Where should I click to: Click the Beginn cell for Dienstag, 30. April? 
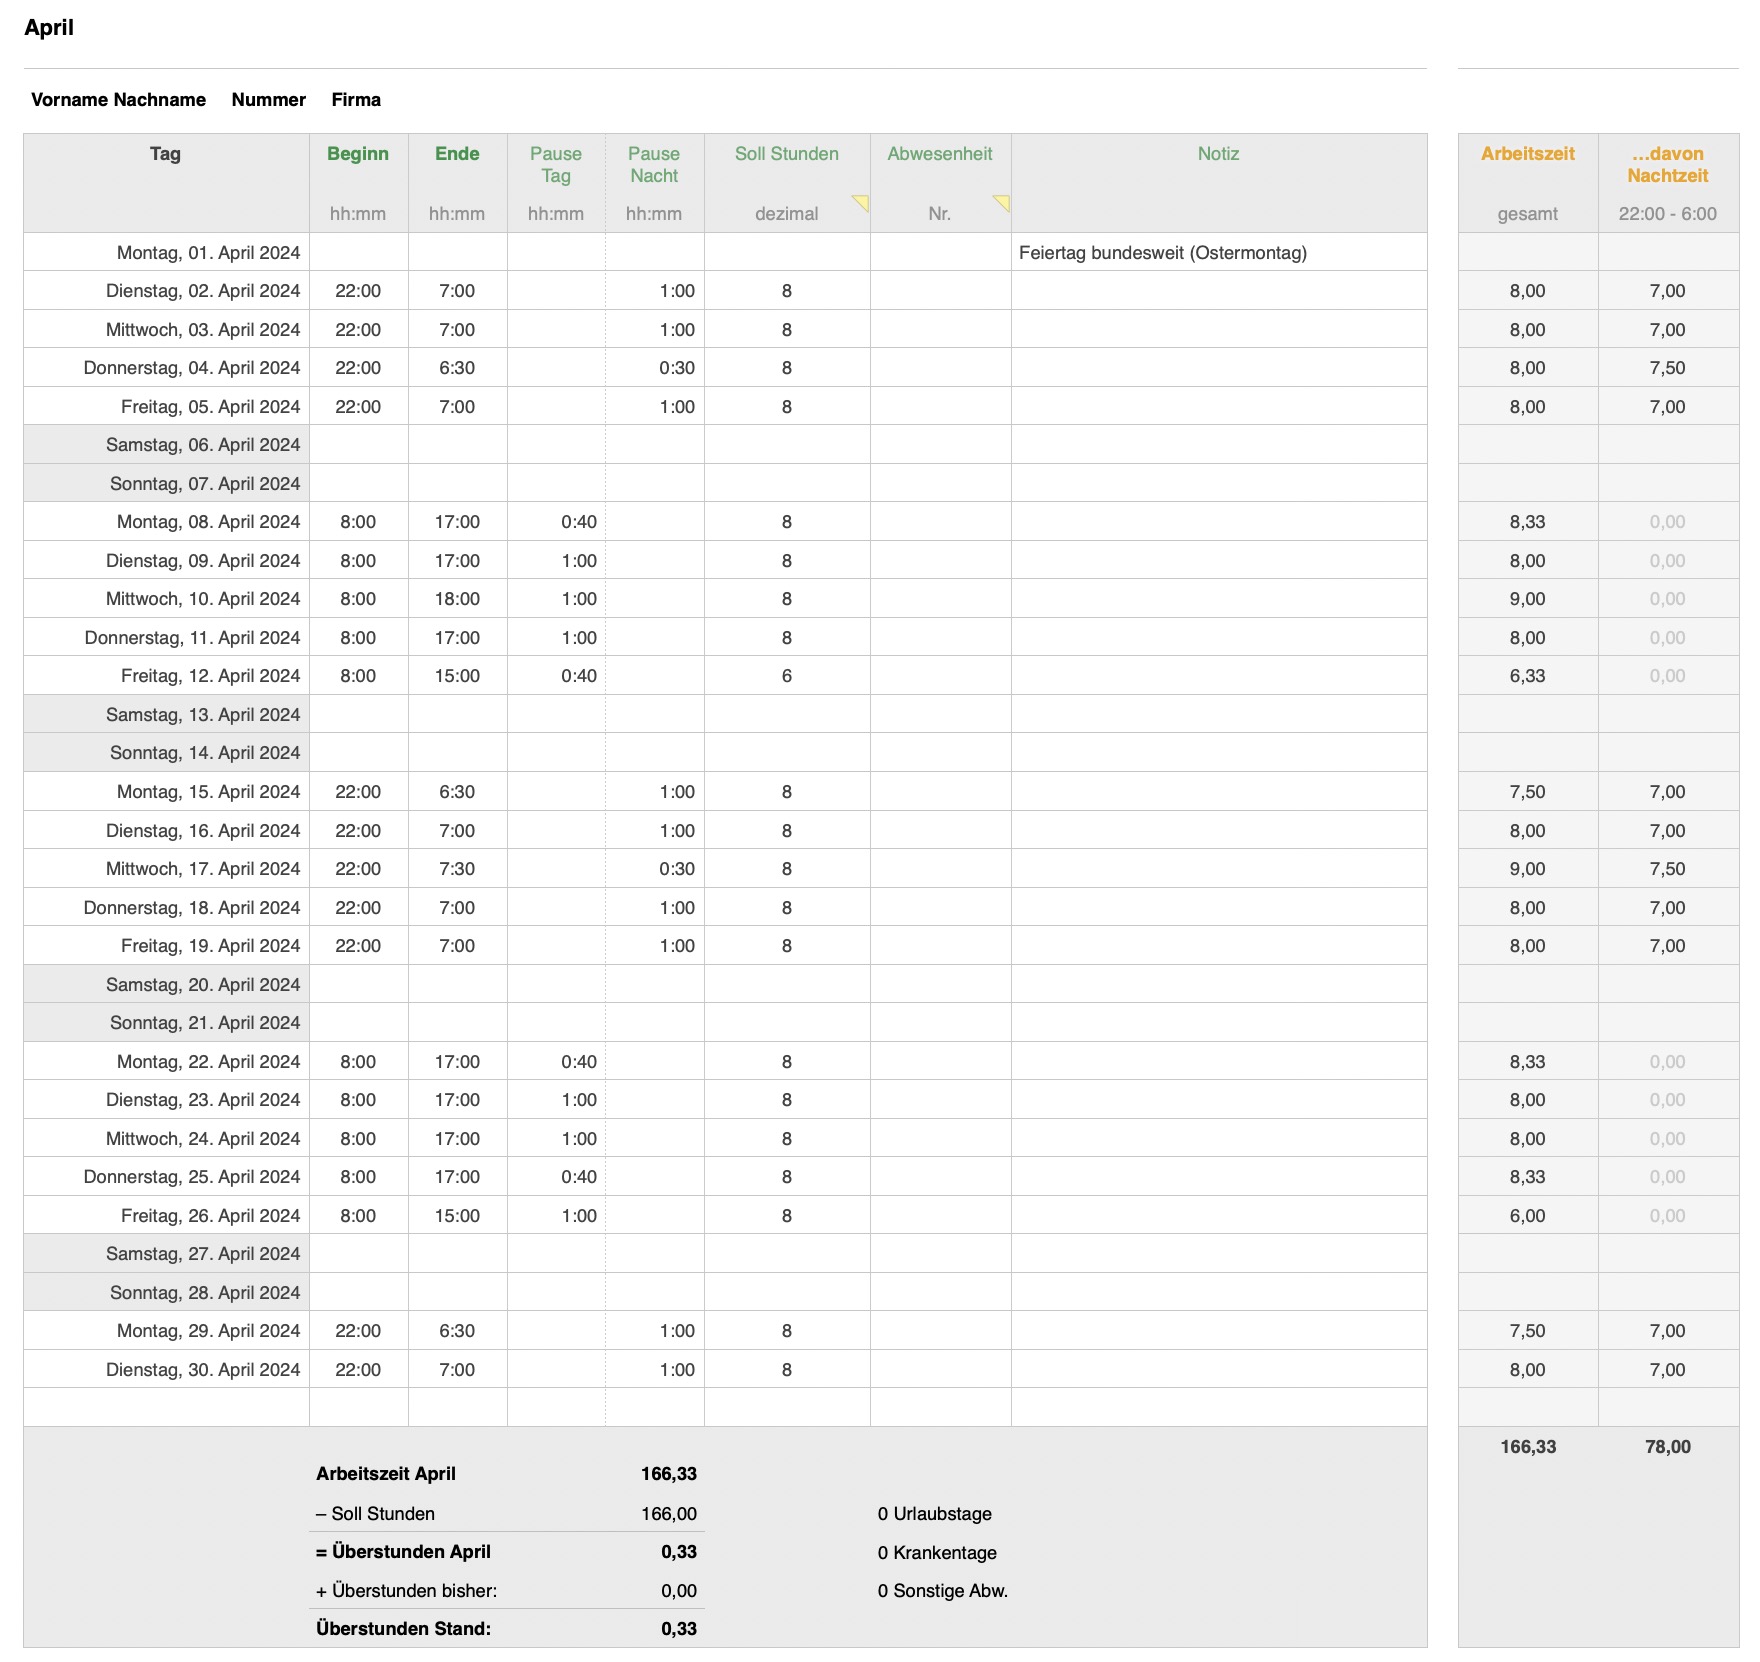point(358,1370)
